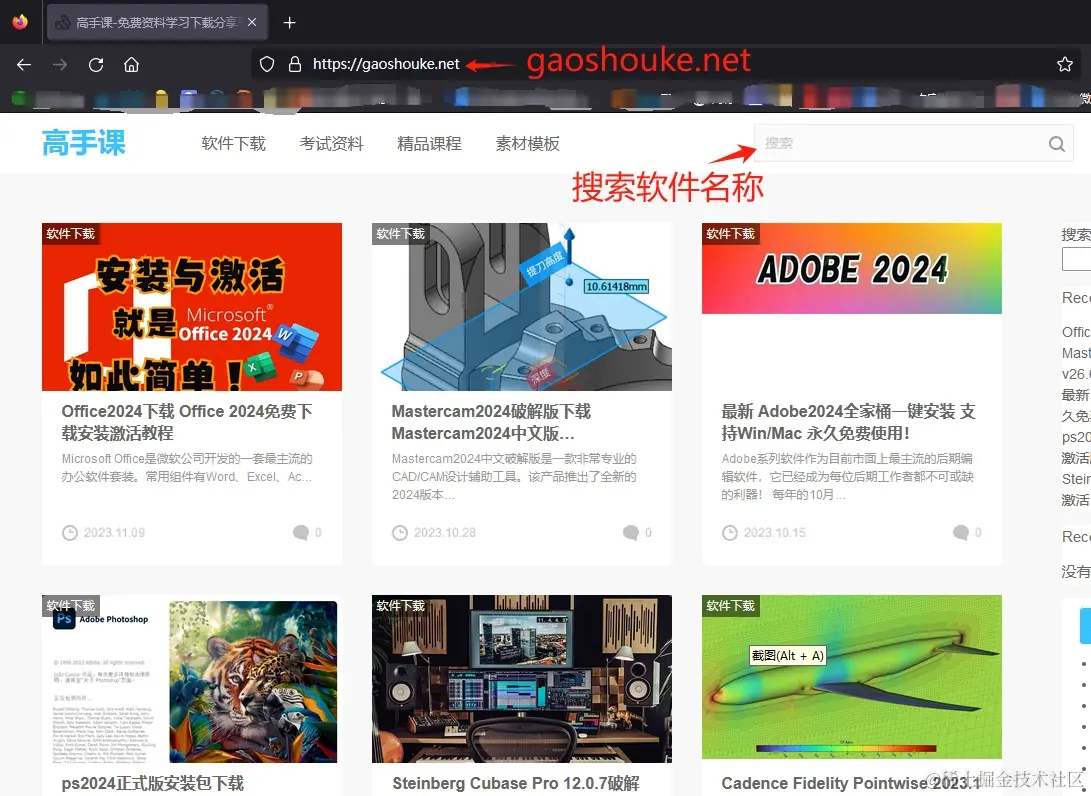The image size is (1091, 796).
Task: Open the 素材模板 menu
Action: pyautogui.click(x=527, y=143)
